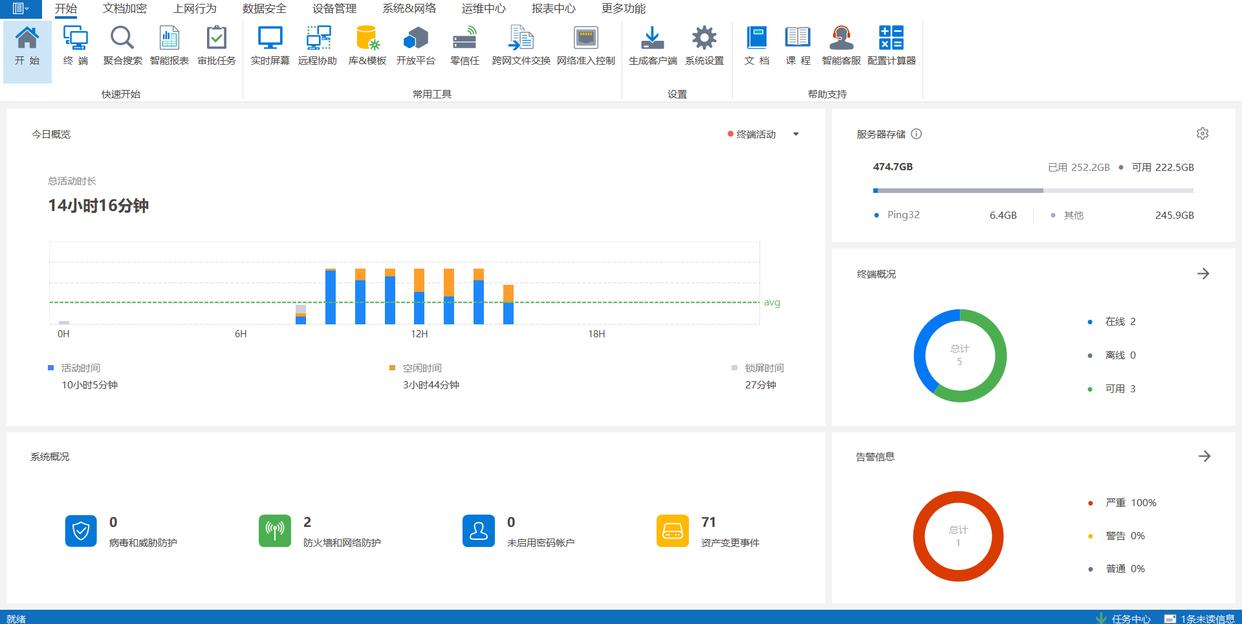The height and width of the screenshot is (624, 1242).
Task: Open the 零信任 zero trust icon
Action: click(464, 46)
